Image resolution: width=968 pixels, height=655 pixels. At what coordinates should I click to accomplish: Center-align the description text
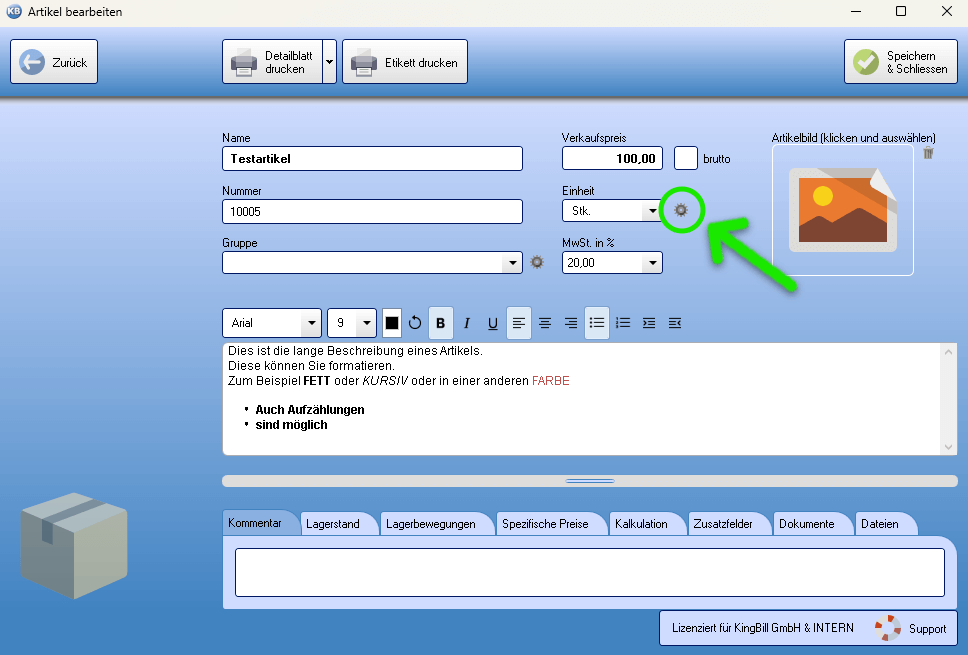click(545, 323)
